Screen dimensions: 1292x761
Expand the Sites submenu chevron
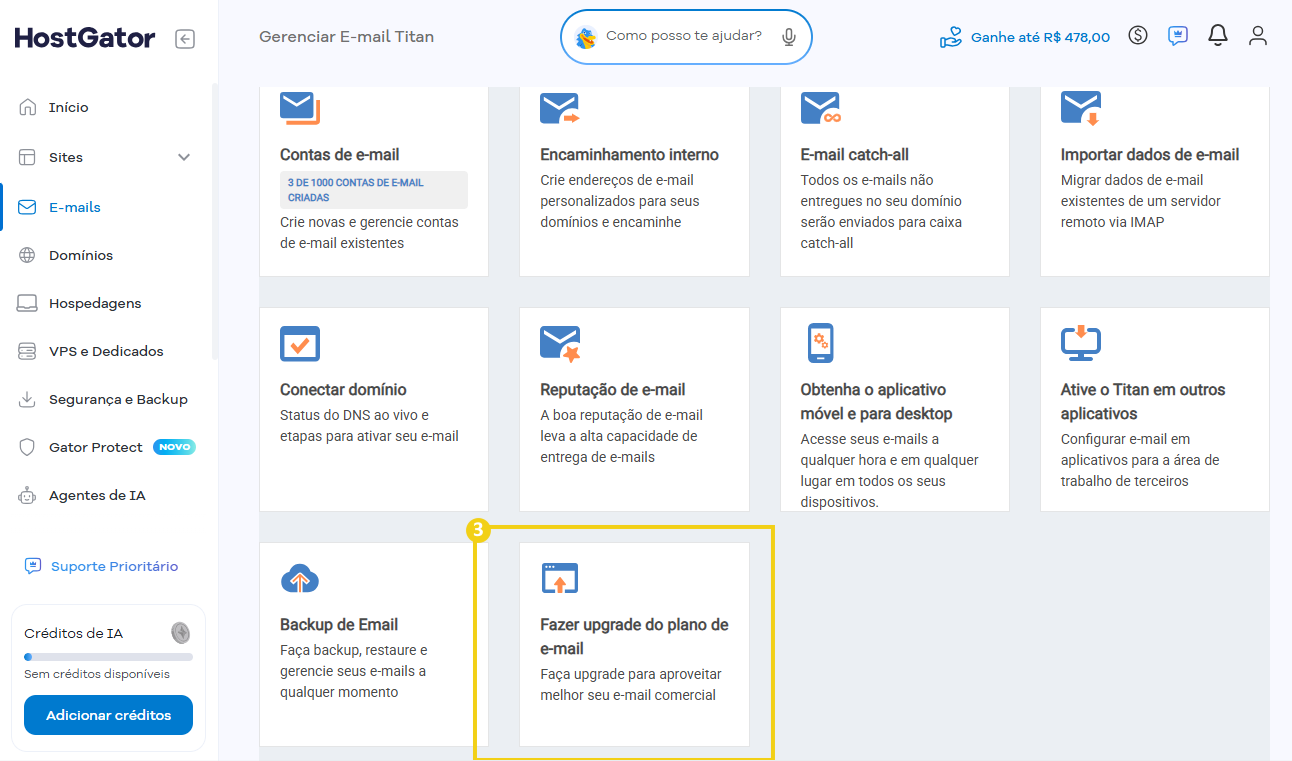click(183, 157)
